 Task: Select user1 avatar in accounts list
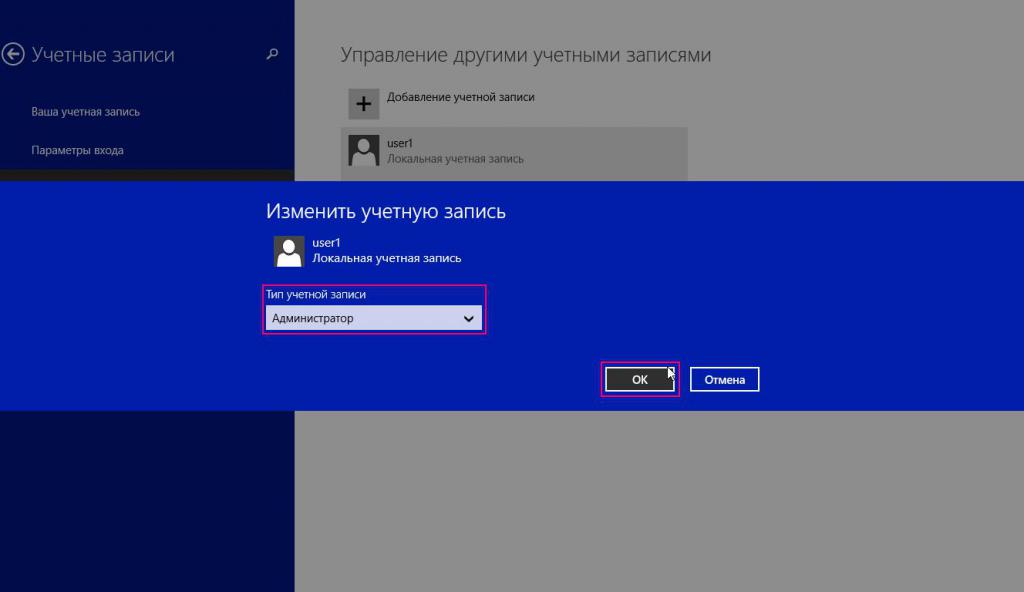tap(364, 150)
